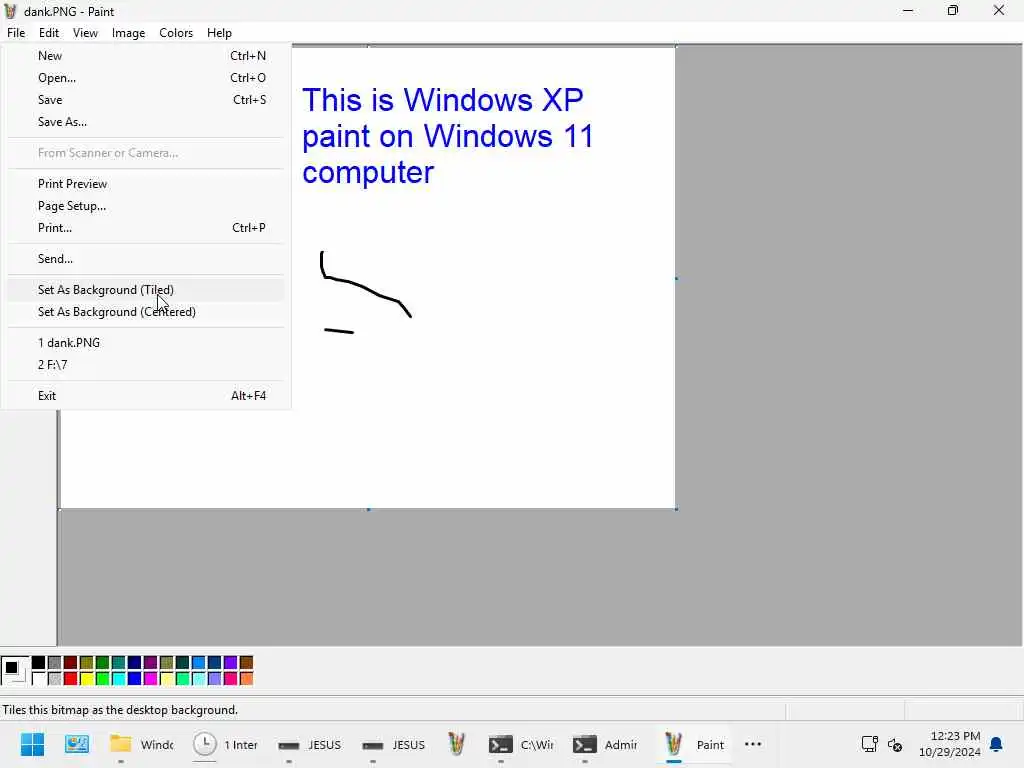Open the Colors menu
Viewport: 1024px width, 768px height.
tap(176, 33)
